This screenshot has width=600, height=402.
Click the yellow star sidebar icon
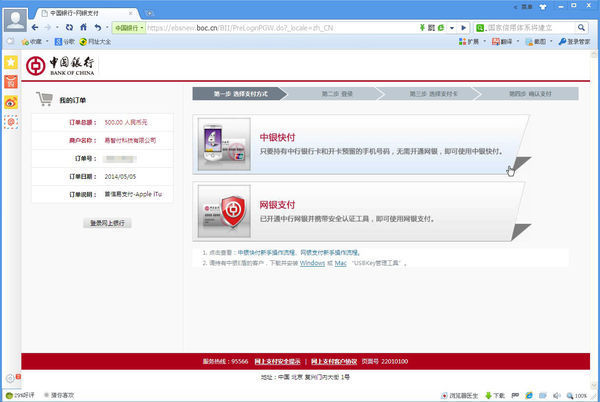point(11,62)
